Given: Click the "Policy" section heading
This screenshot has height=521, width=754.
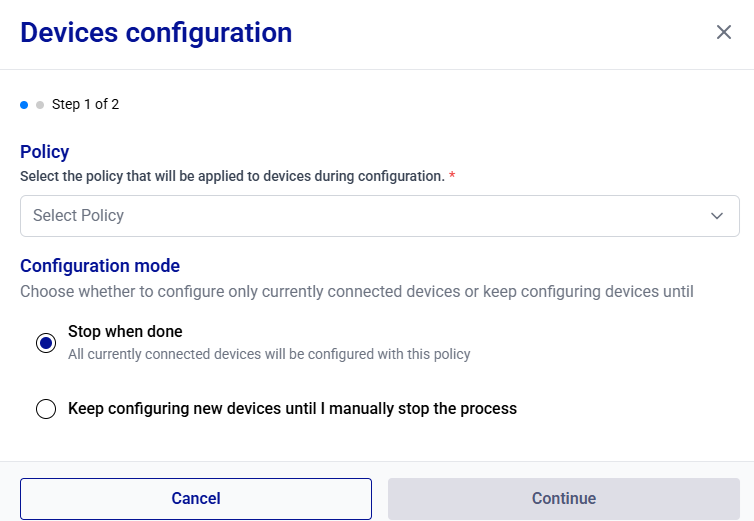Looking at the screenshot, I should (45, 152).
